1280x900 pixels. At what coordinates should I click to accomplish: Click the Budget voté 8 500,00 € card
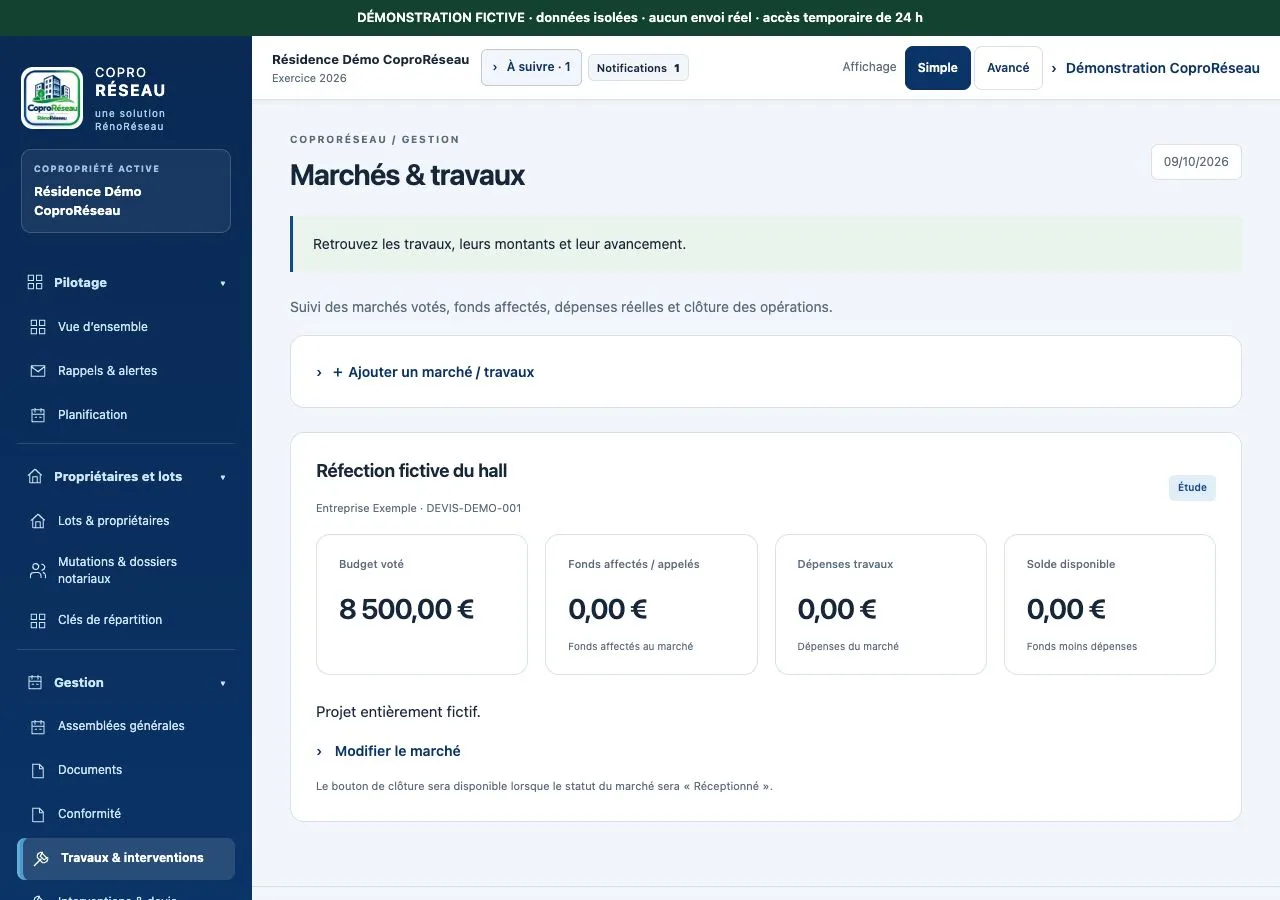[x=422, y=604]
